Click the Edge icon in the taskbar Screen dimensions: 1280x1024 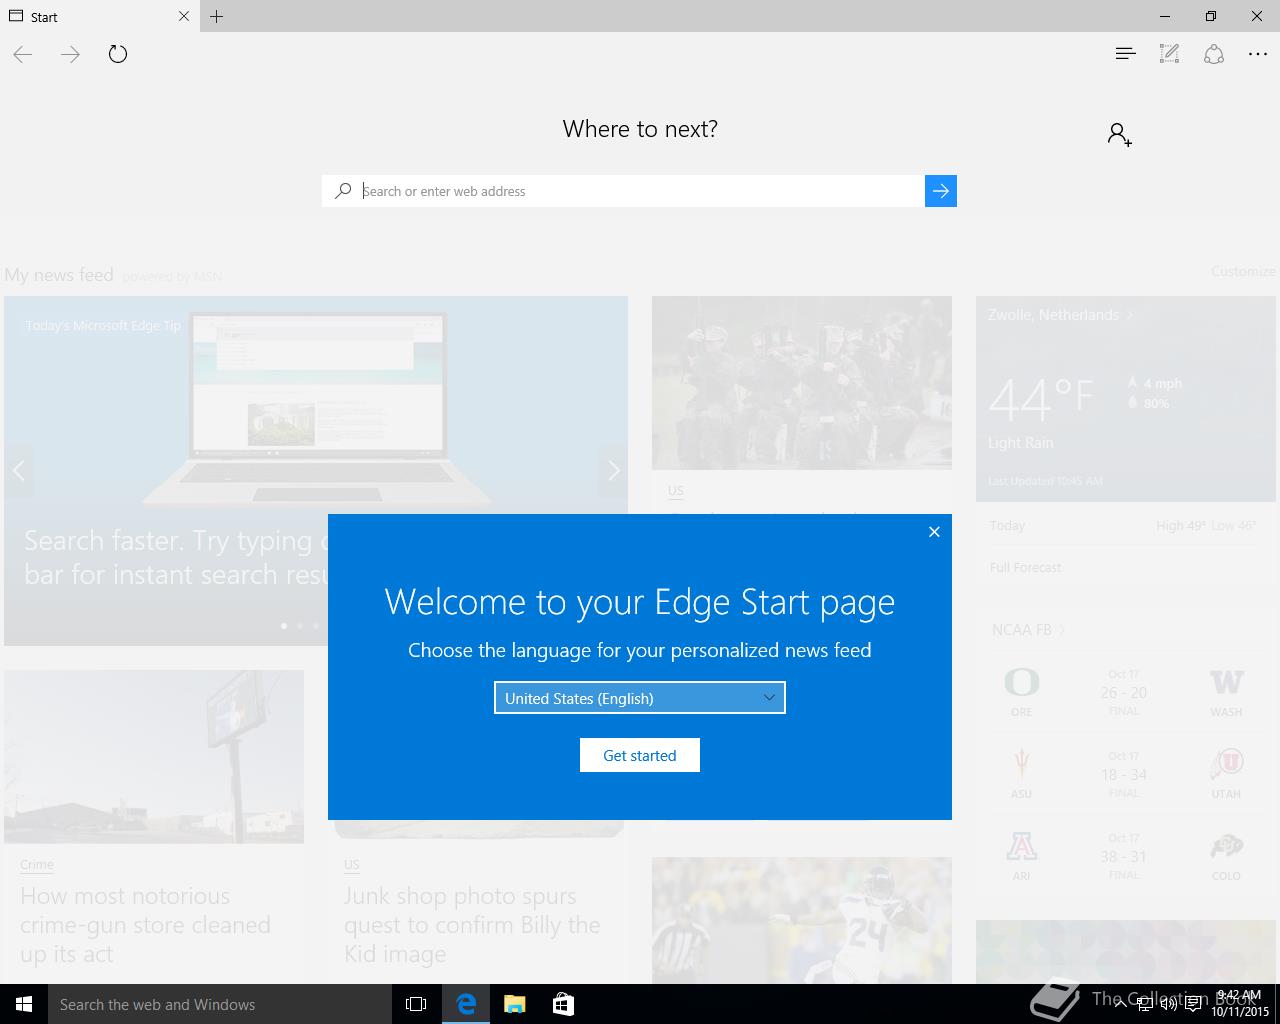coord(466,1004)
